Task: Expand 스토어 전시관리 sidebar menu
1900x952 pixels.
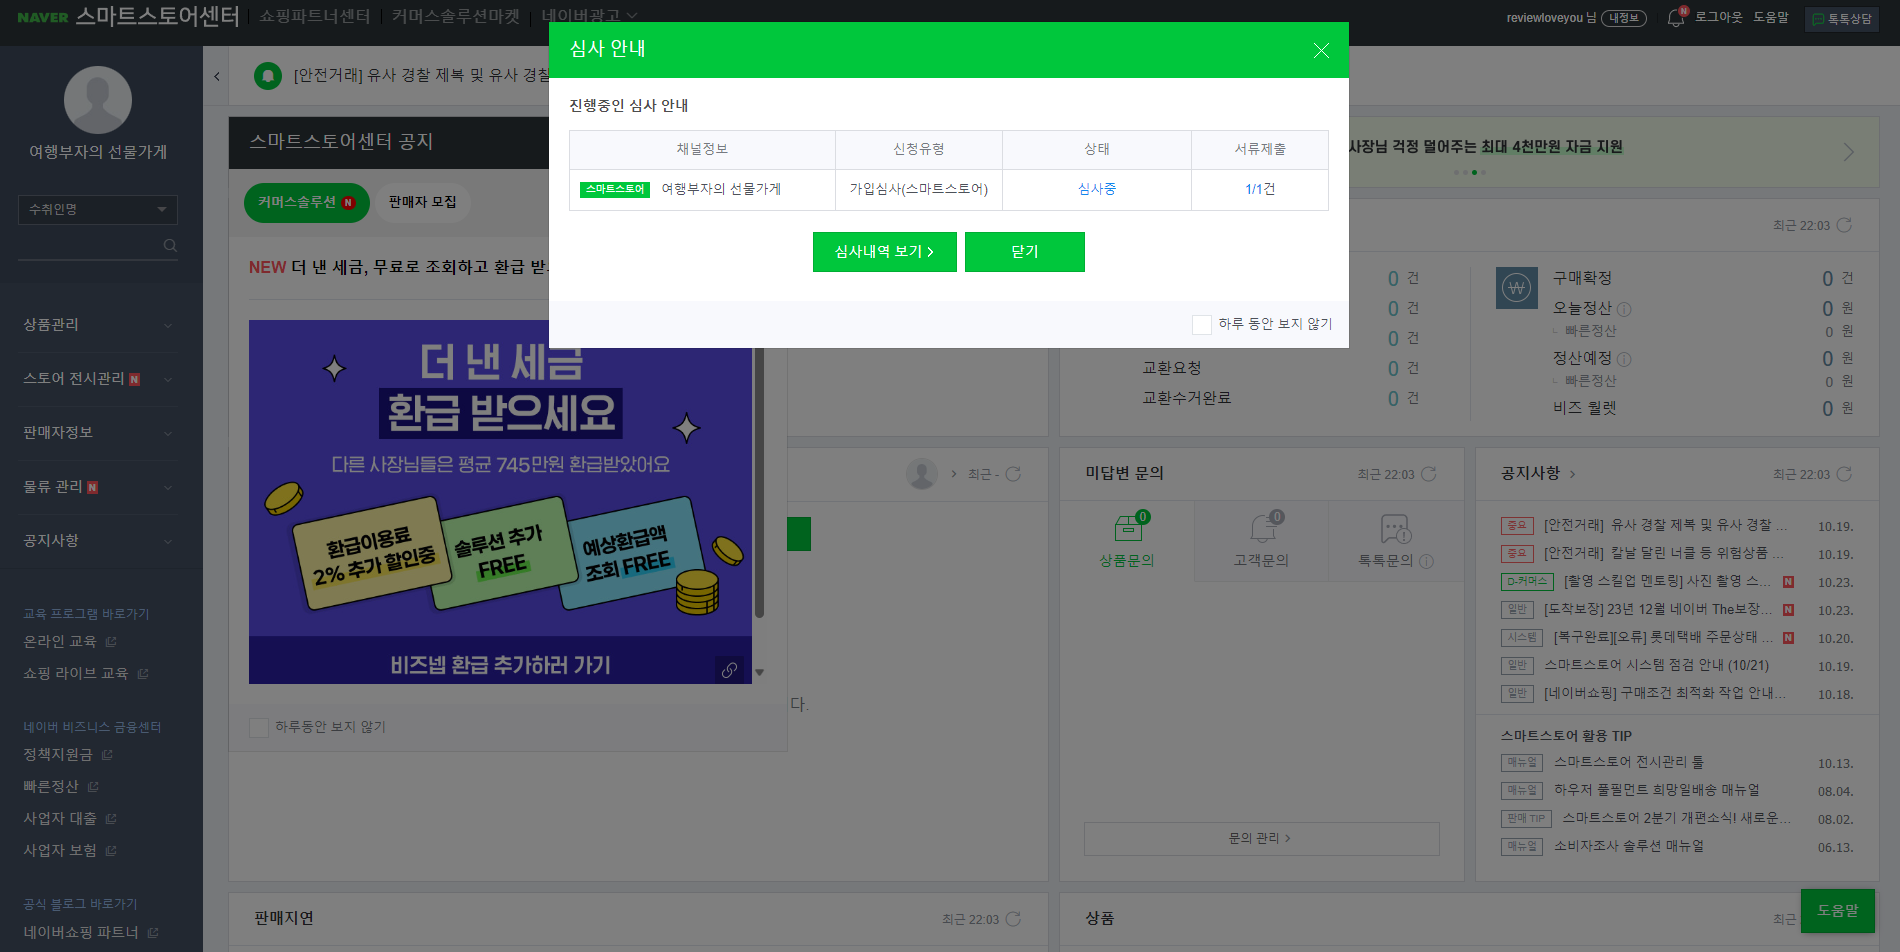Action: click(98, 379)
